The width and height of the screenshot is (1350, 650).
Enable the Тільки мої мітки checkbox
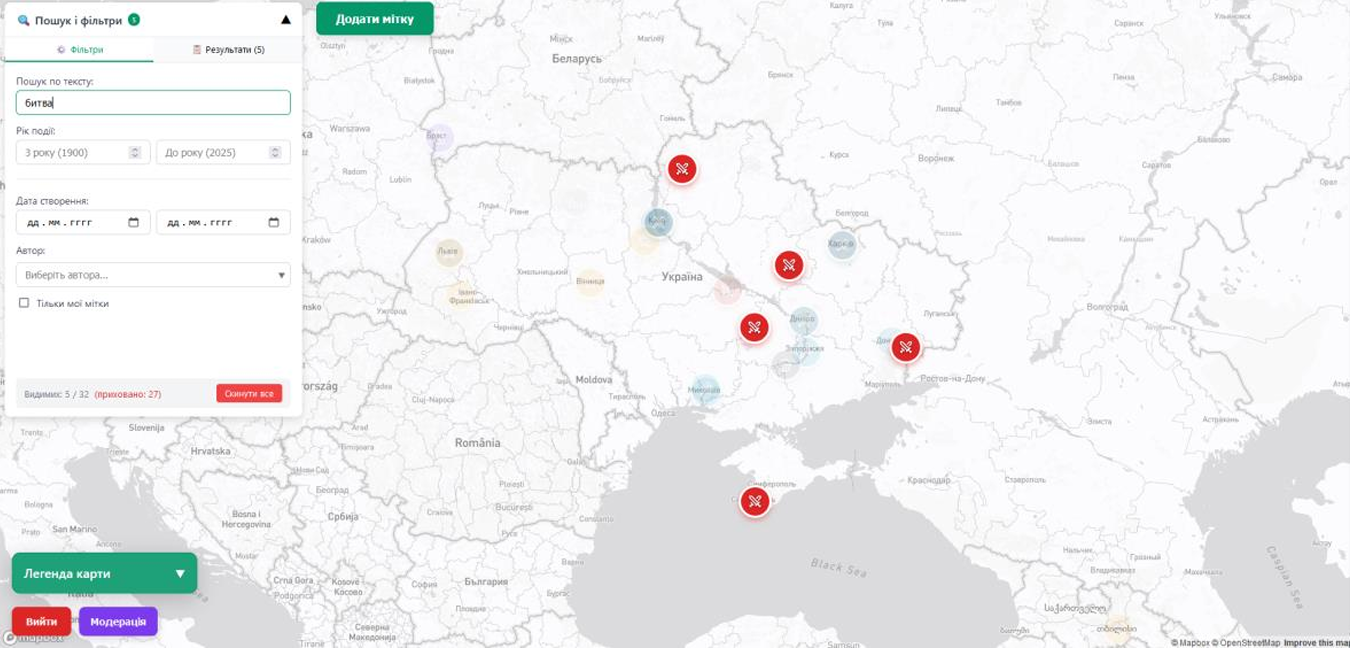(24, 303)
